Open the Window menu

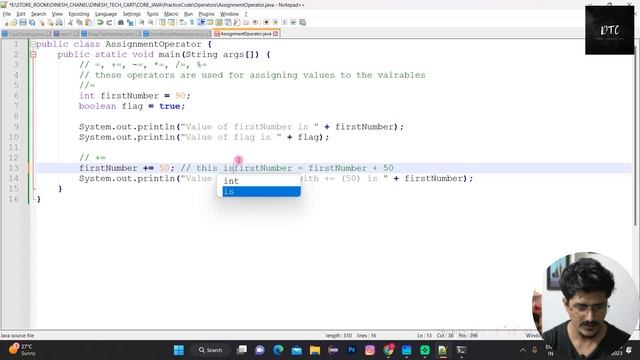coord(229,14)
